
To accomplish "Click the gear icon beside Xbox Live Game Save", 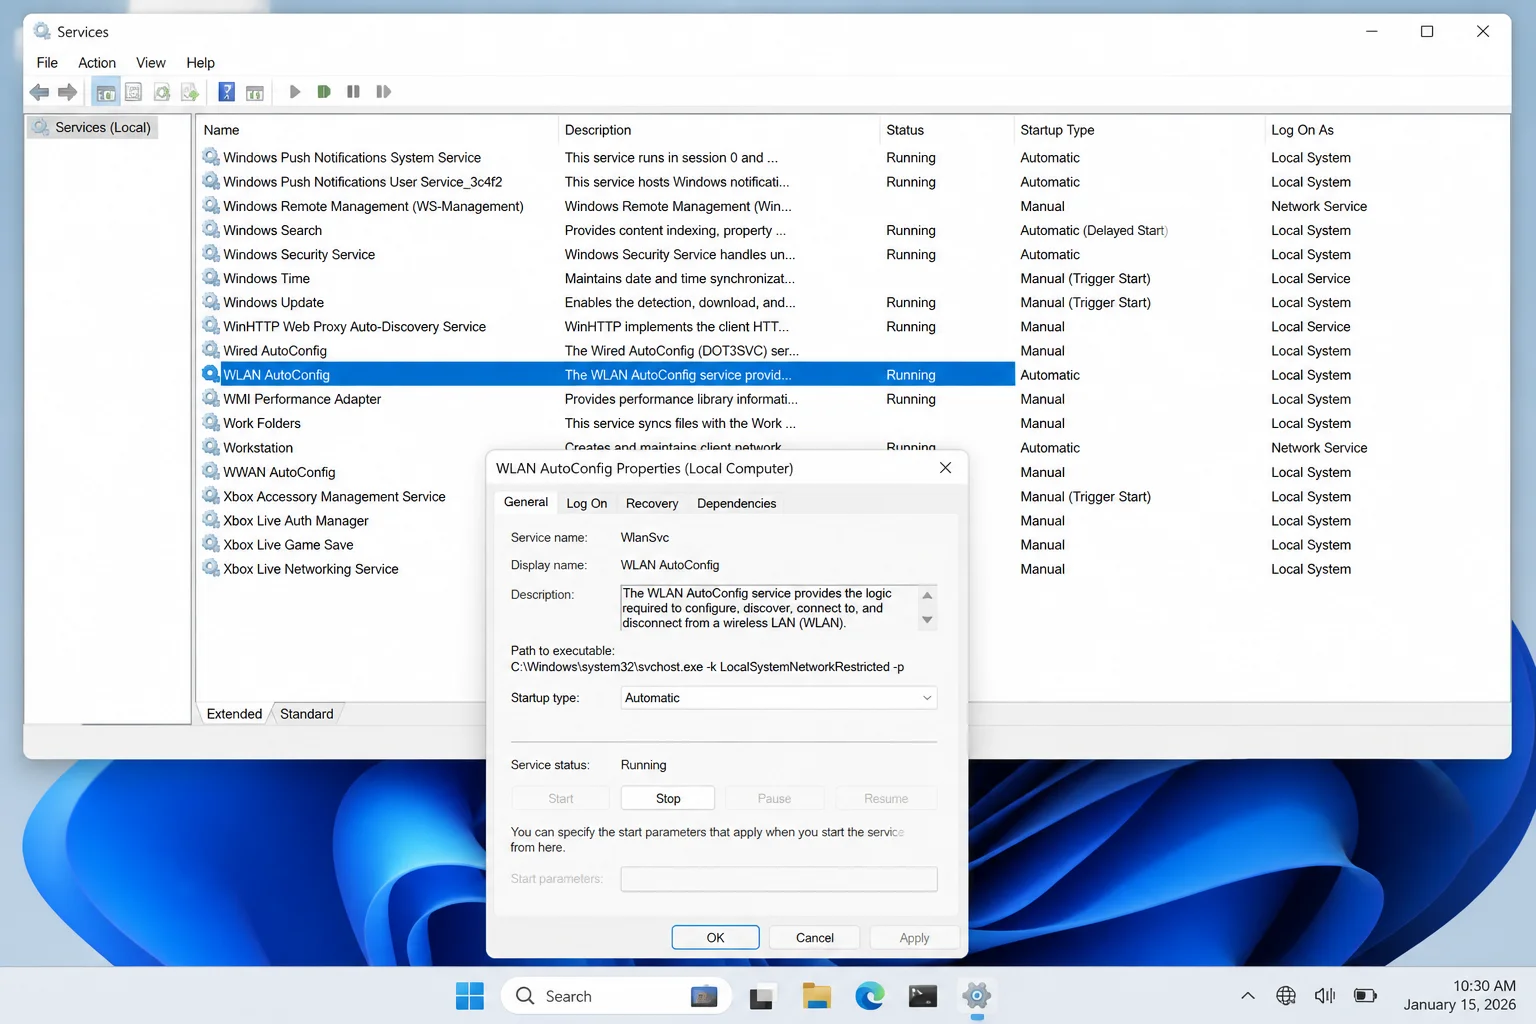I will tap(211, 544).
